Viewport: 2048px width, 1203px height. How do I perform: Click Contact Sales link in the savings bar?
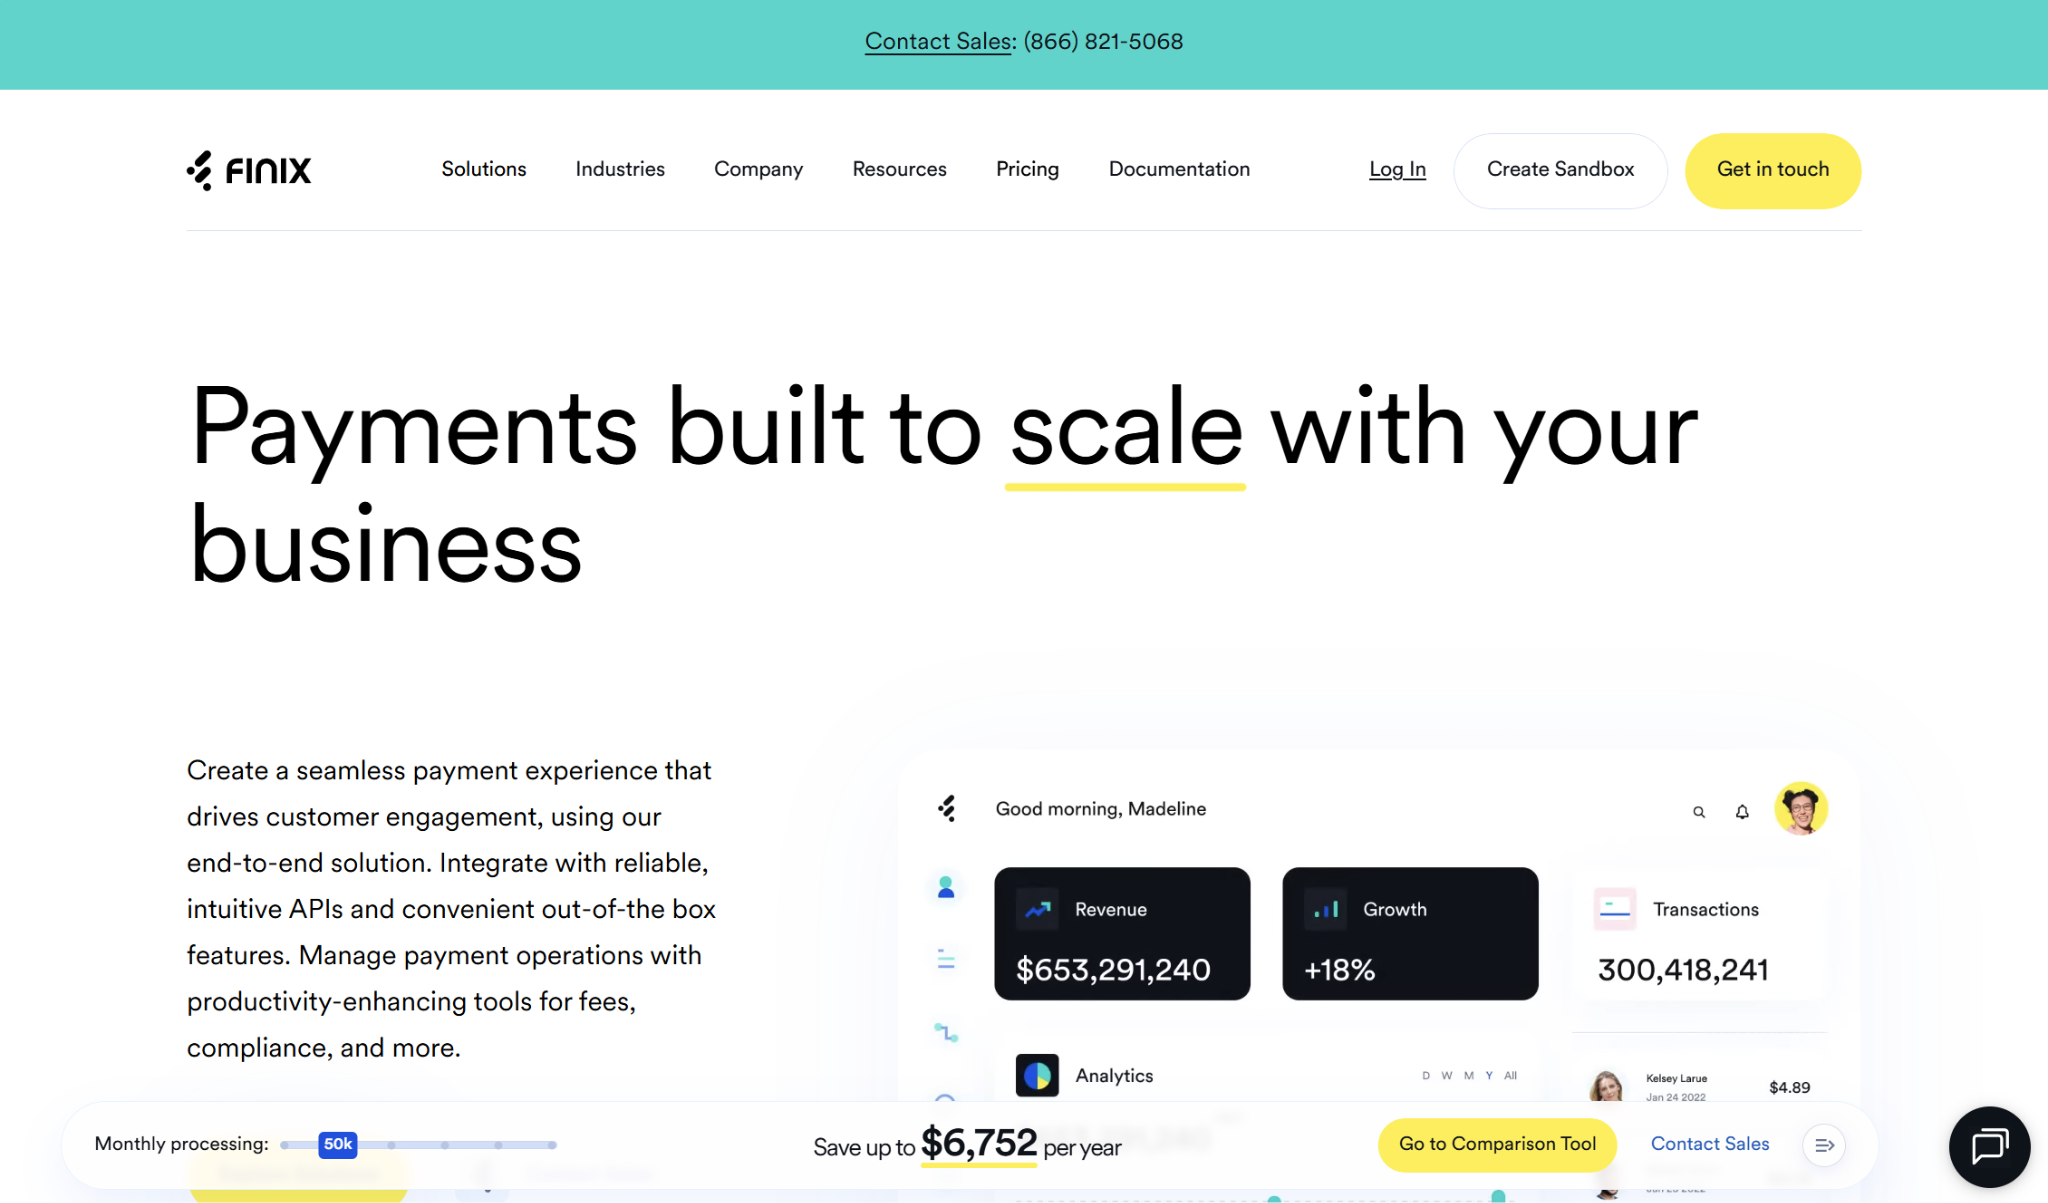[x=1710, y=1144]
